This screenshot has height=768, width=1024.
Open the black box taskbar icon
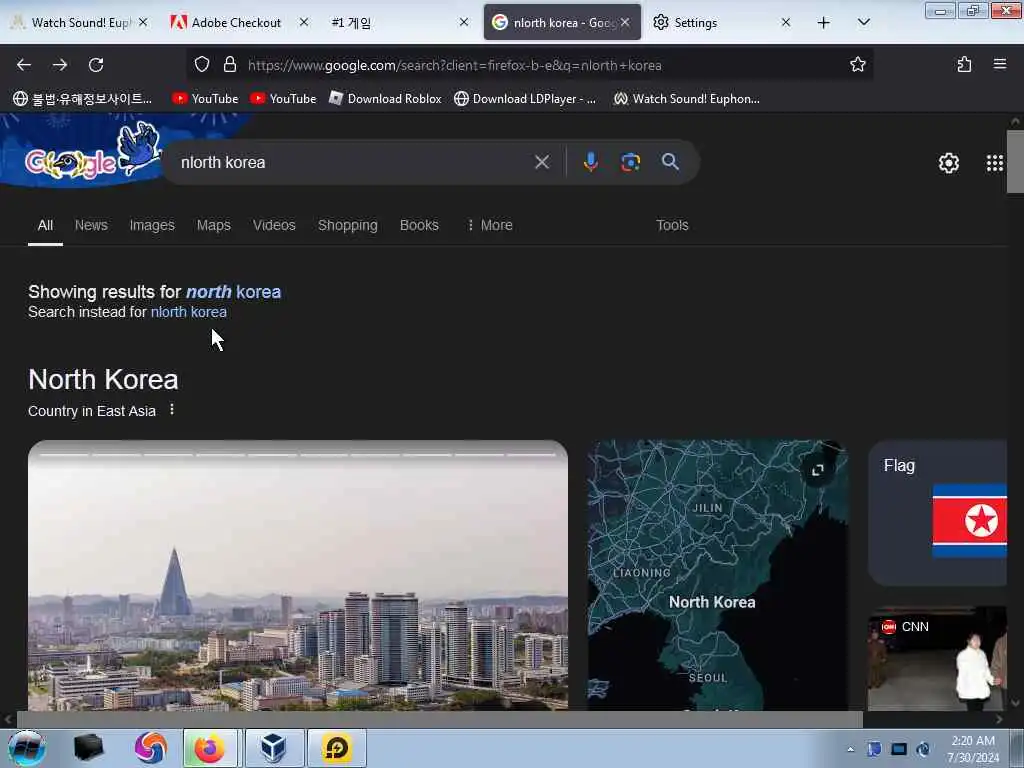pyautogui.click(x=88, y=748)
